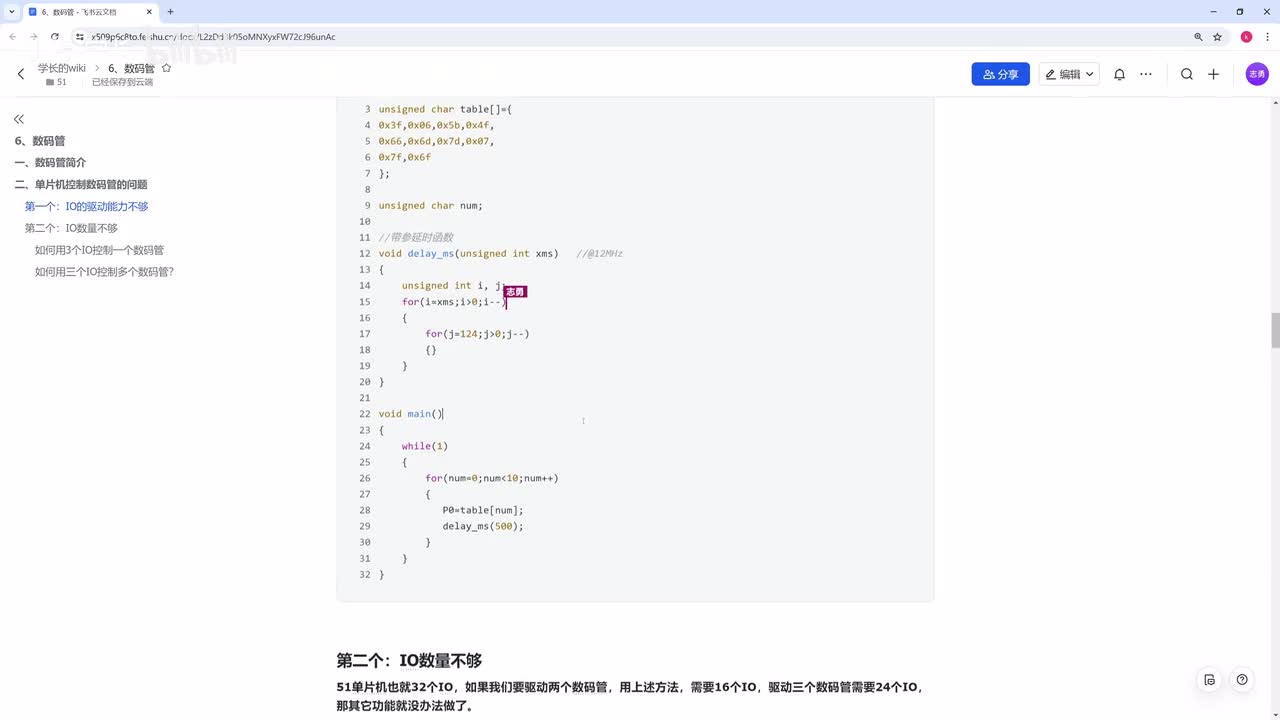Jump to outline item 一、数码管简介
The width and height of the screenshot is (1280, 720).
[x=50, y=162]
